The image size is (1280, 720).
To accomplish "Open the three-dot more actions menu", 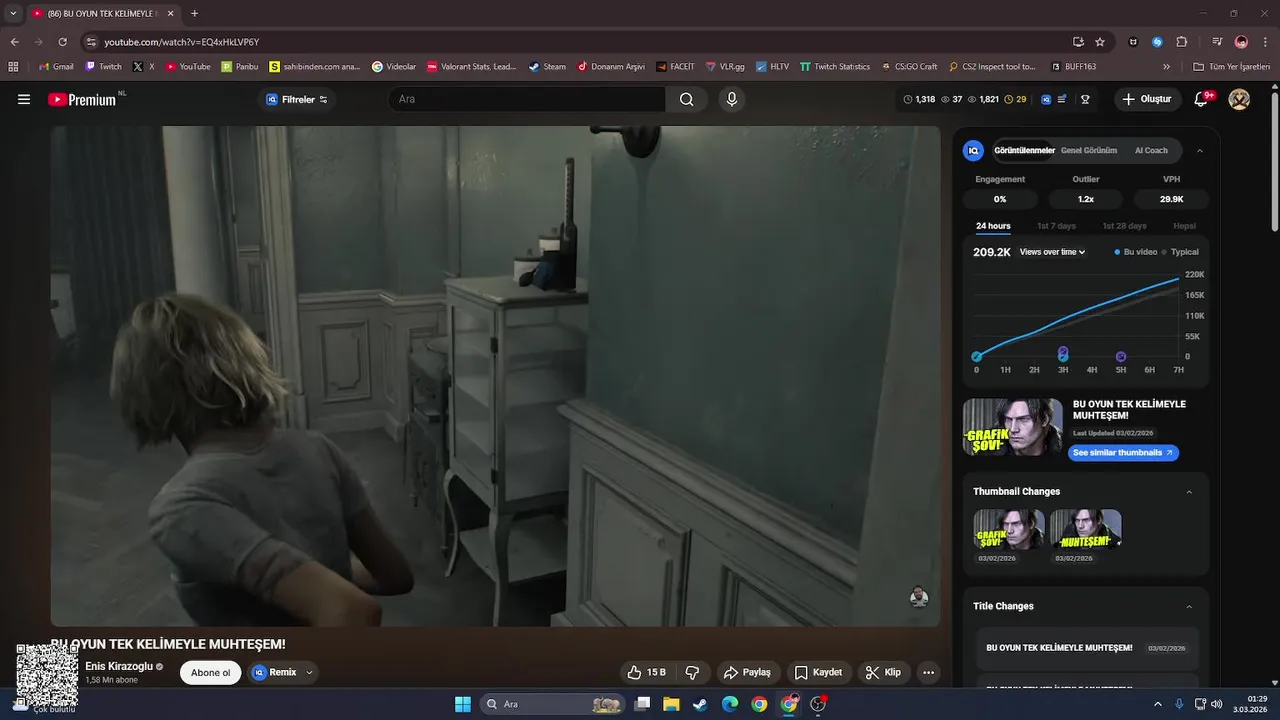I will point(928,672).
